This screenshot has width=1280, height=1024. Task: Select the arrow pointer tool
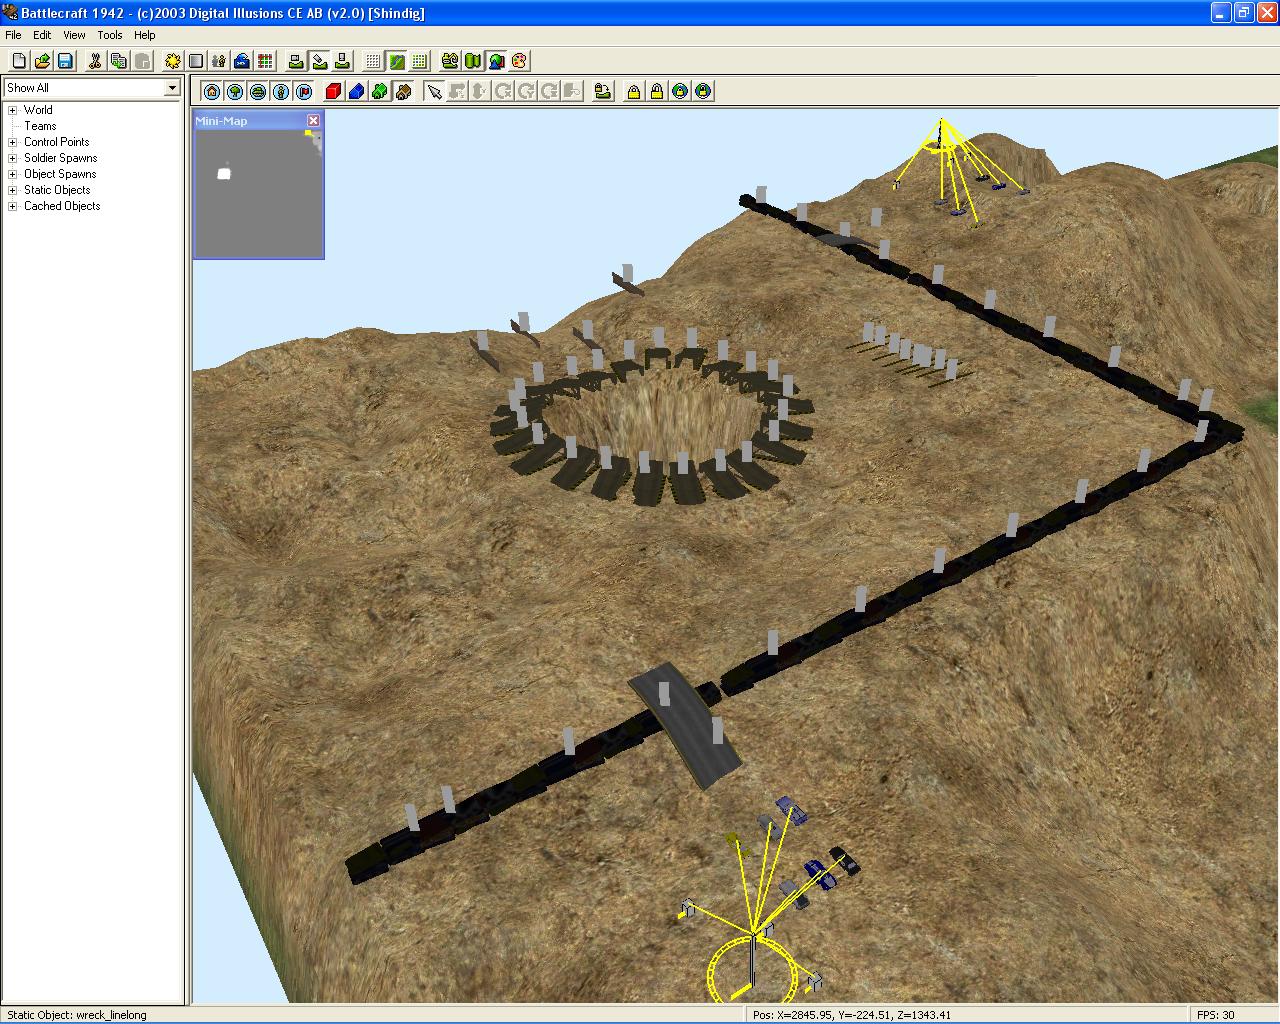pos(434,91)
